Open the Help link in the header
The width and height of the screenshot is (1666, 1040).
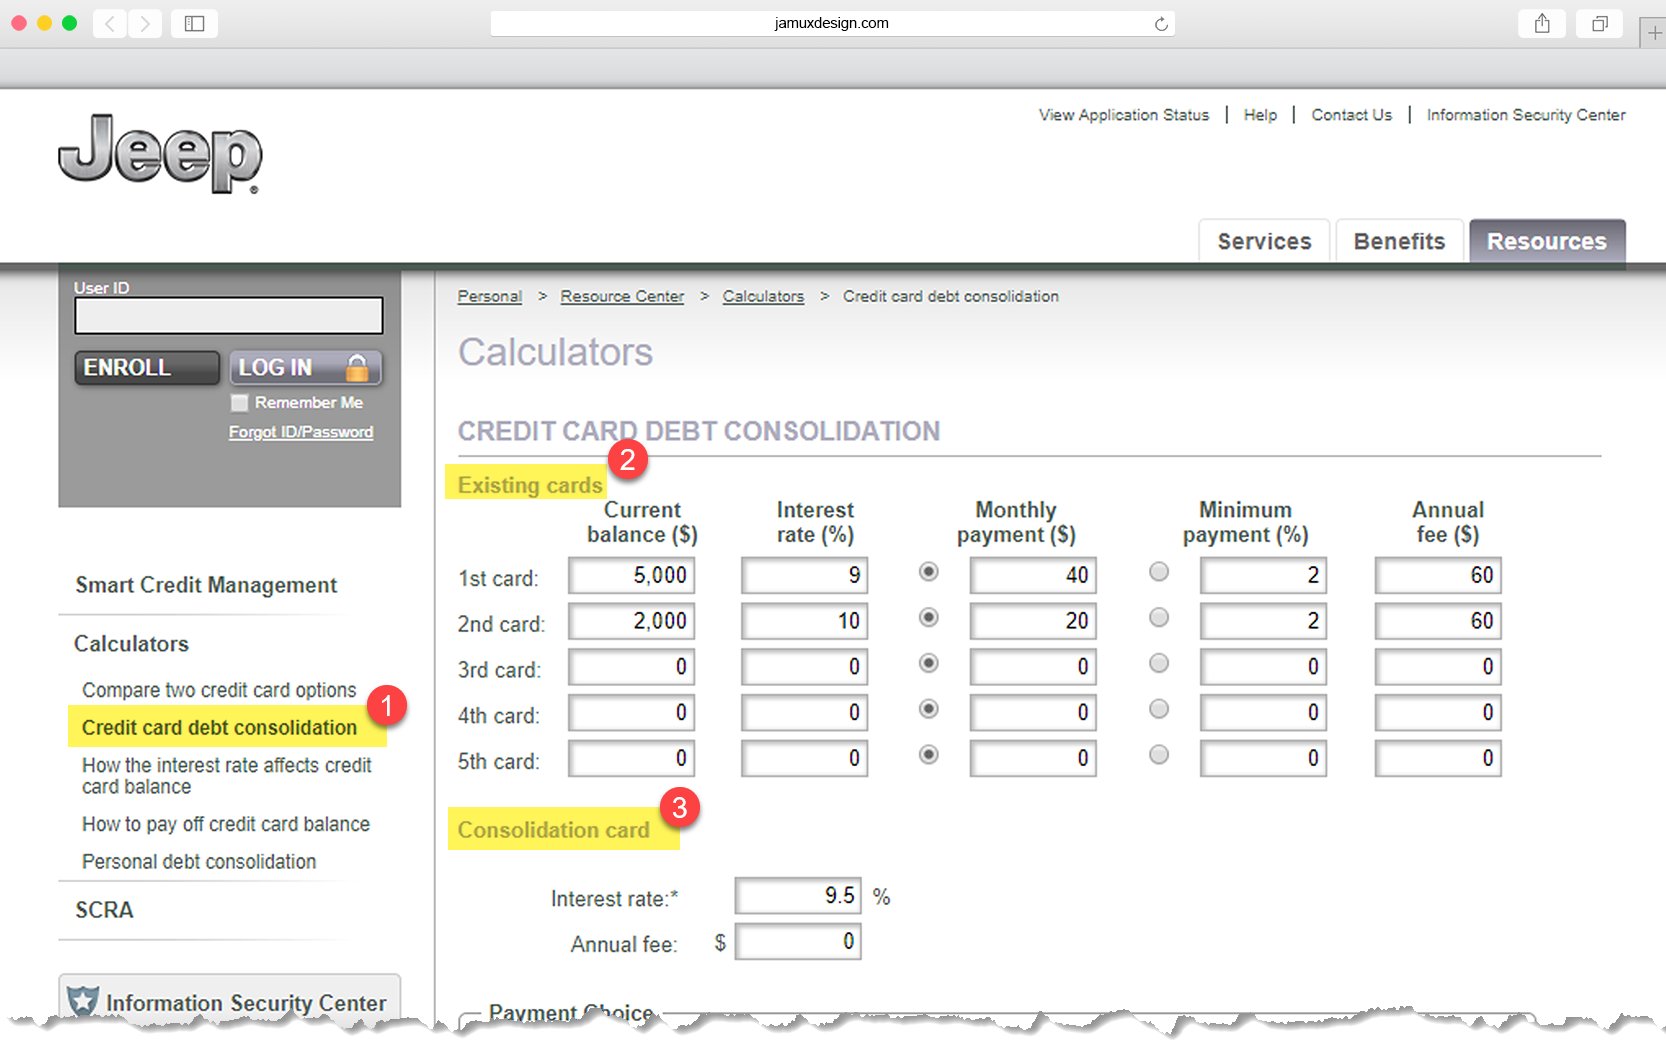tap(1260, 115)
